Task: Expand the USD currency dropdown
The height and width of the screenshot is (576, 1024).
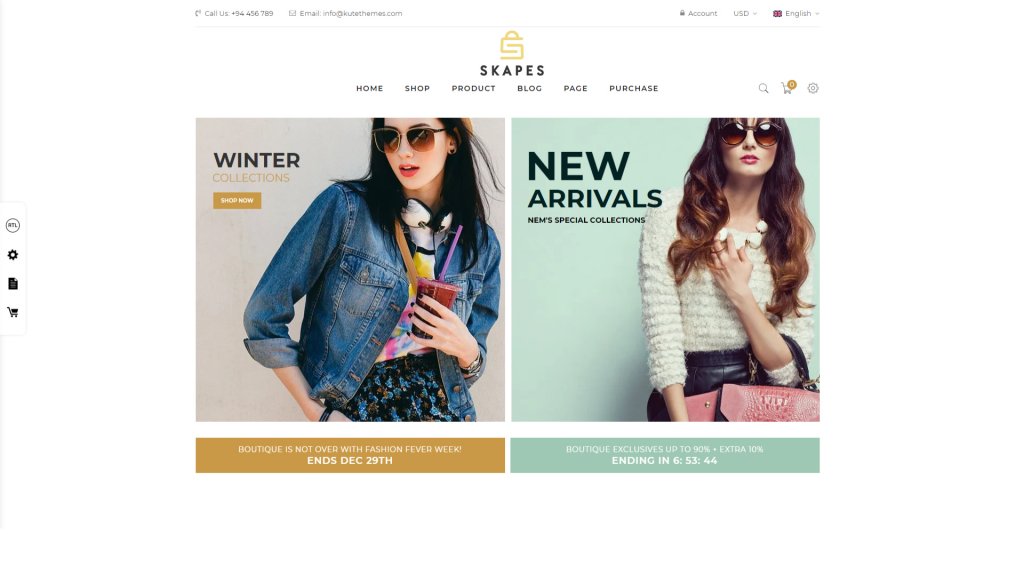Action: pyautogui.click(x=744, y=13)
